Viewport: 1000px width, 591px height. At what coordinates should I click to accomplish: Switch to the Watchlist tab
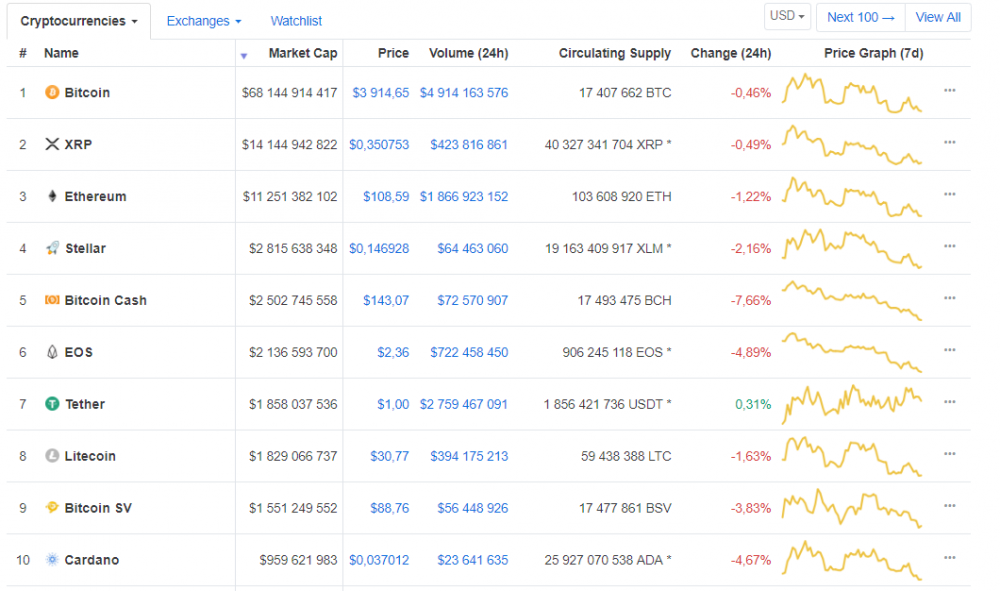(296, 21)
